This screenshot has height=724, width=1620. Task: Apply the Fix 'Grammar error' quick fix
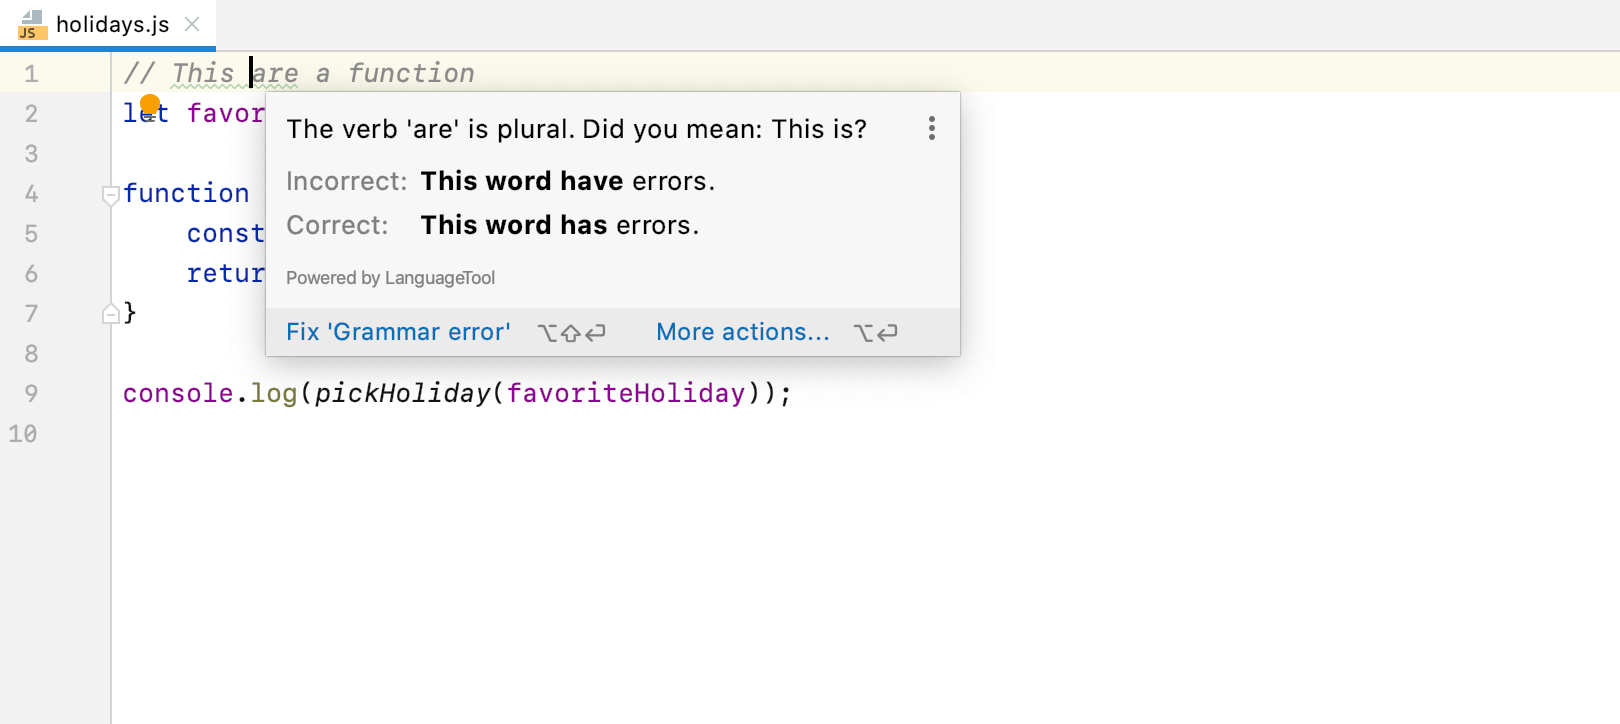pos(398,332)
